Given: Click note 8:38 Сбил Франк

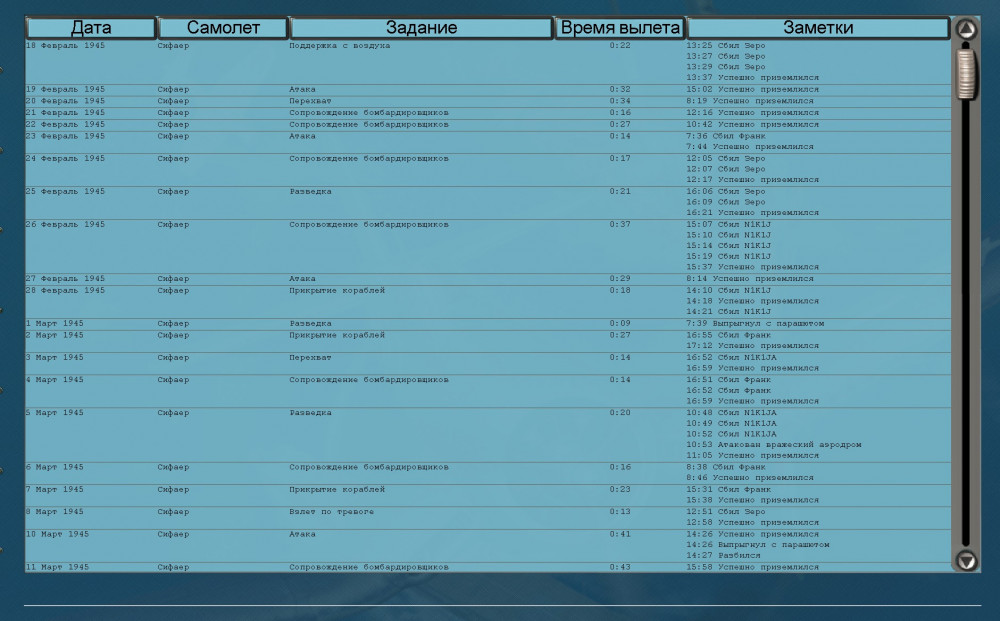Looking at the screenshot, I should (726, 467).
